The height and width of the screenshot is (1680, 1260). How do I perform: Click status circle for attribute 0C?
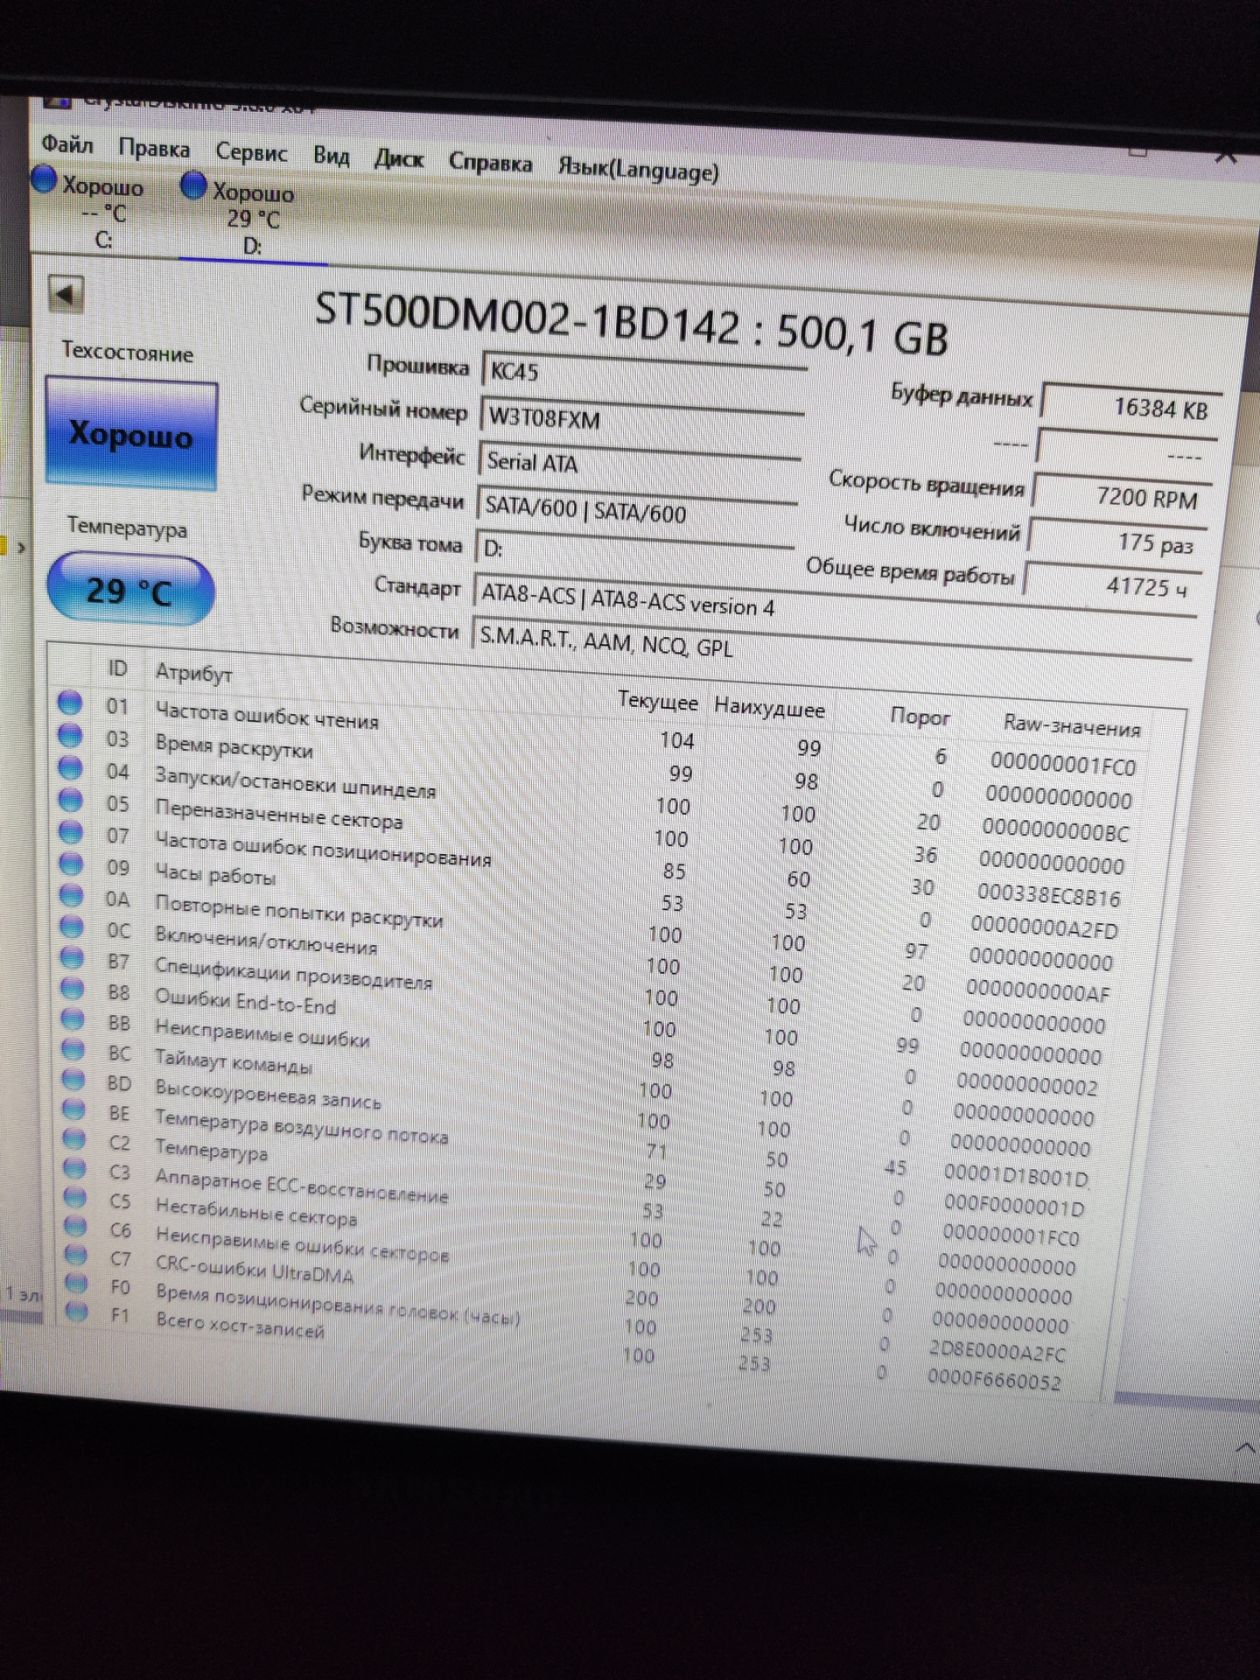click(72, 927)
